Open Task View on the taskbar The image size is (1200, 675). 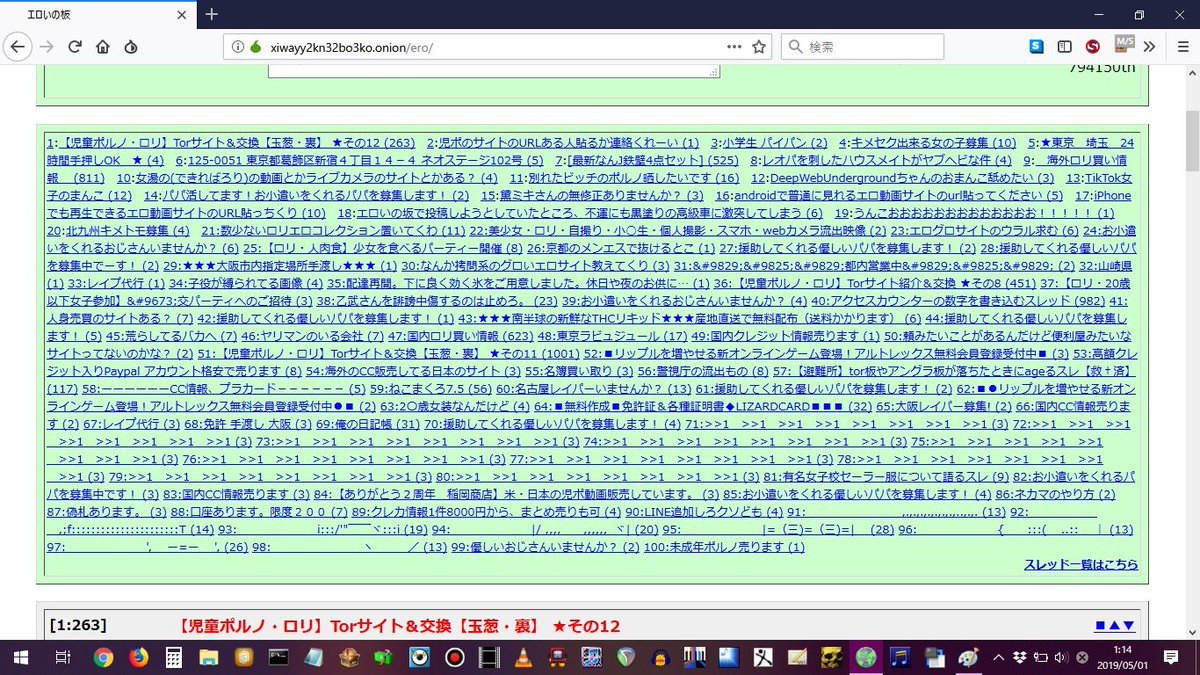point(62,657)
